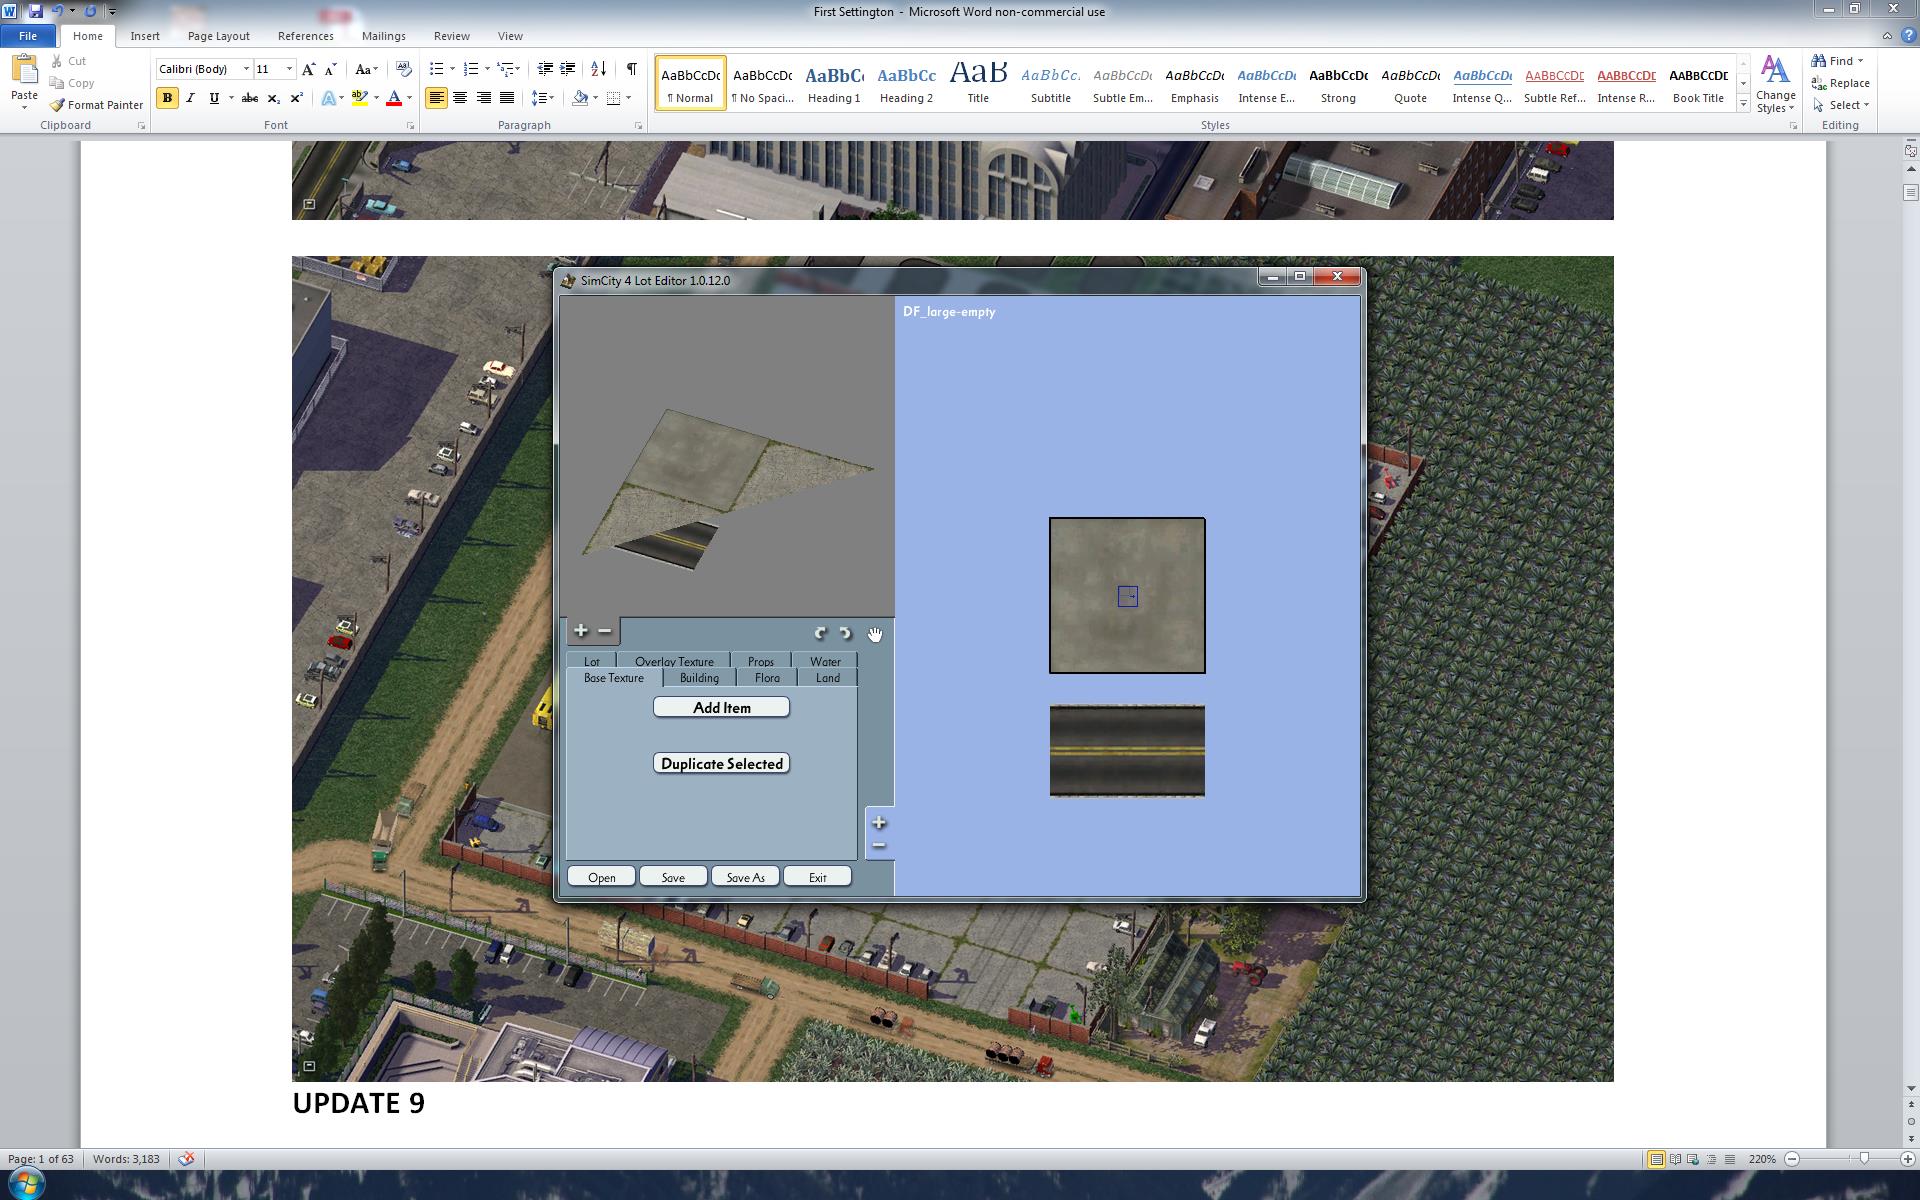Toggle Bold formatting

coord(167,98)
